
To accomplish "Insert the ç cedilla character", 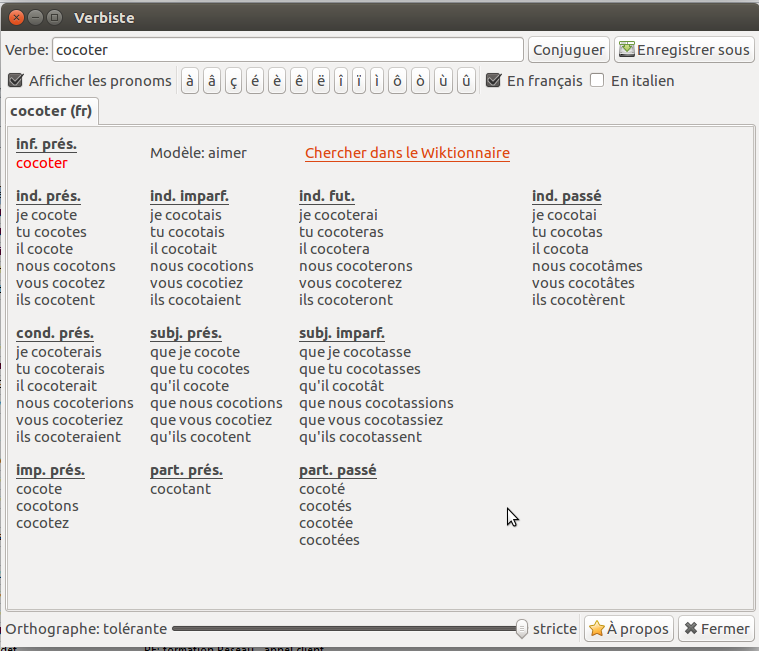I will 233,81.
